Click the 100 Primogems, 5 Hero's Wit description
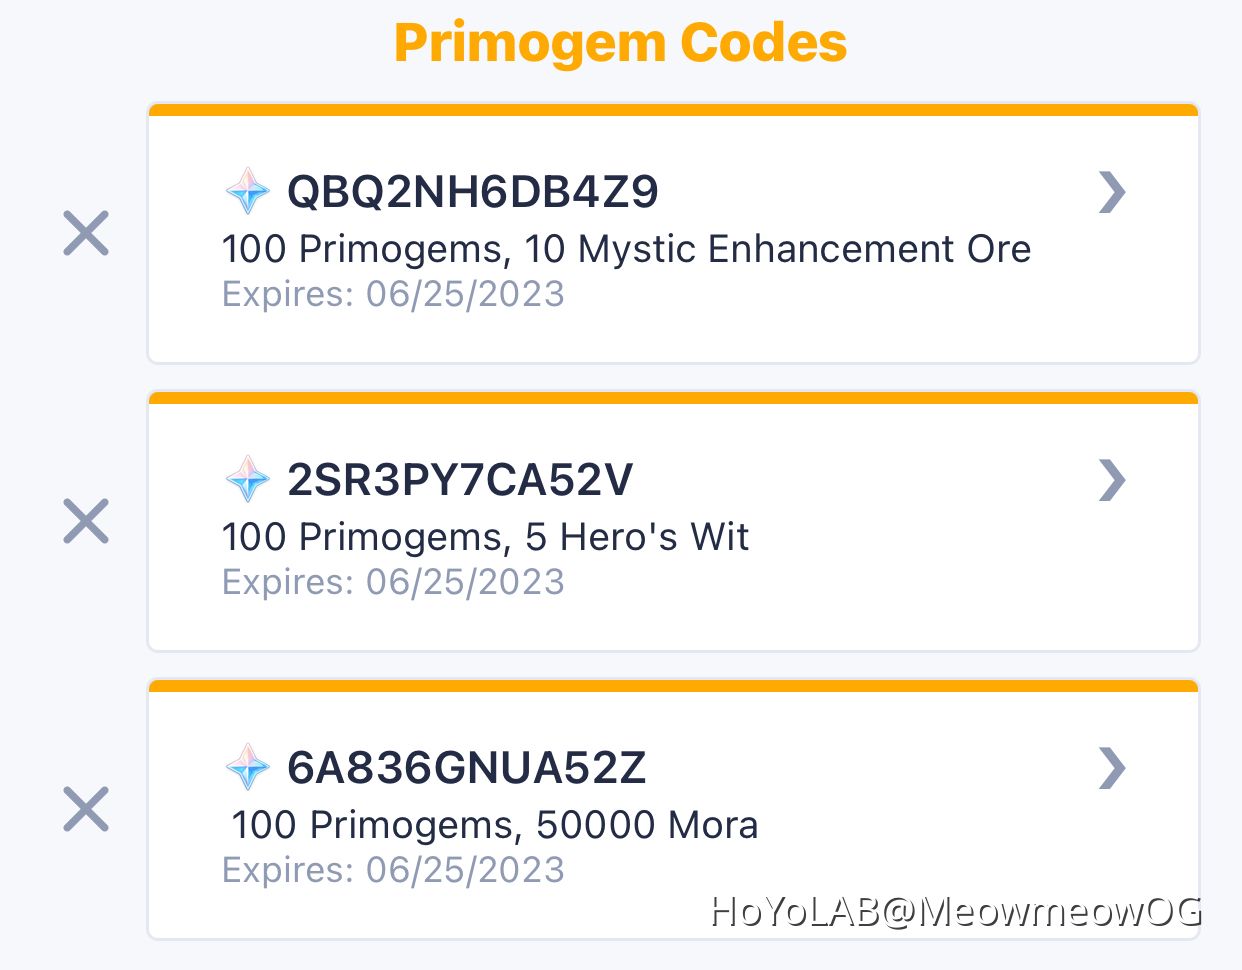Viewport: 1242px width, 970px height. click(x=485, y=537)
